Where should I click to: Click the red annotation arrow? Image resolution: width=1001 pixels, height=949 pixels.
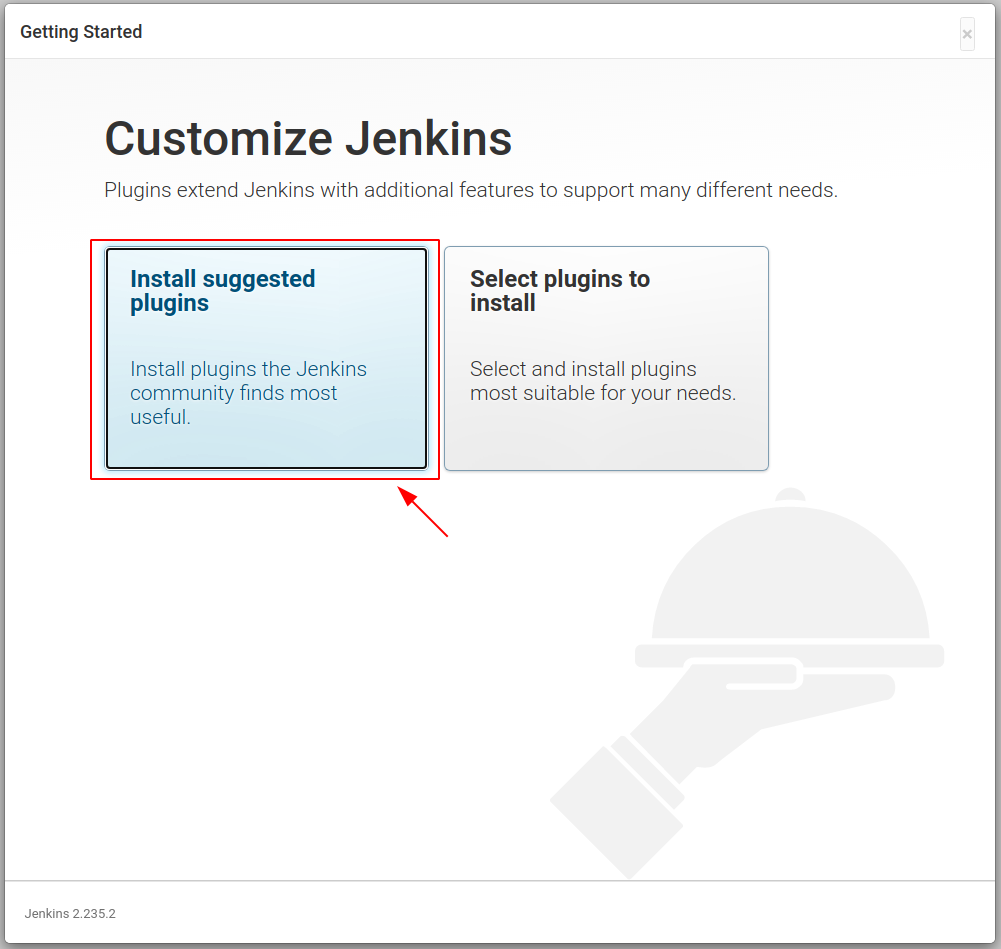423,512
